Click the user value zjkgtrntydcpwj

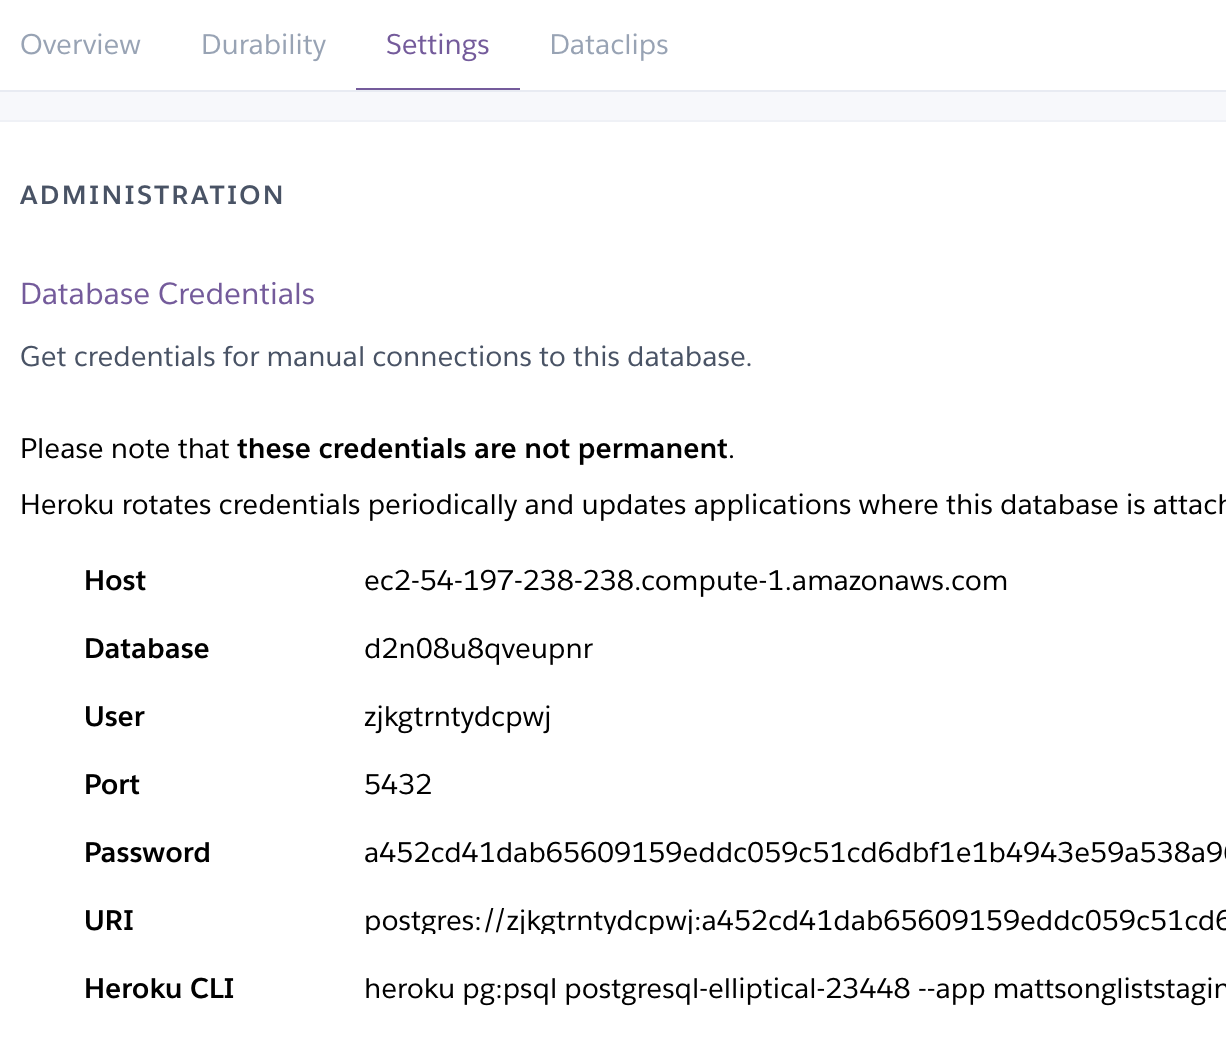tap(457, 717)
